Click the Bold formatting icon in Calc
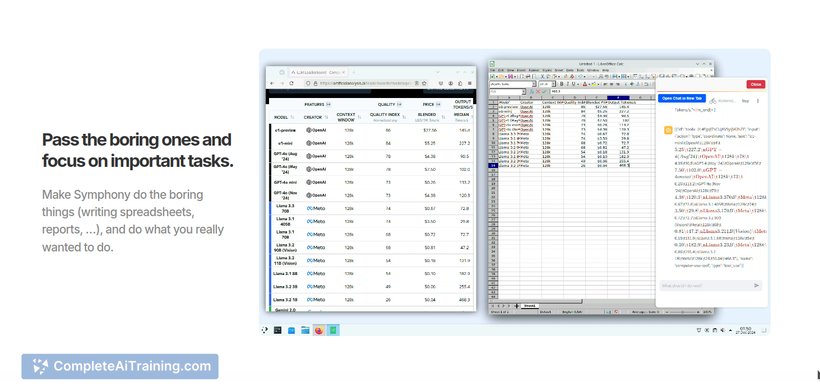 [561, 84]
